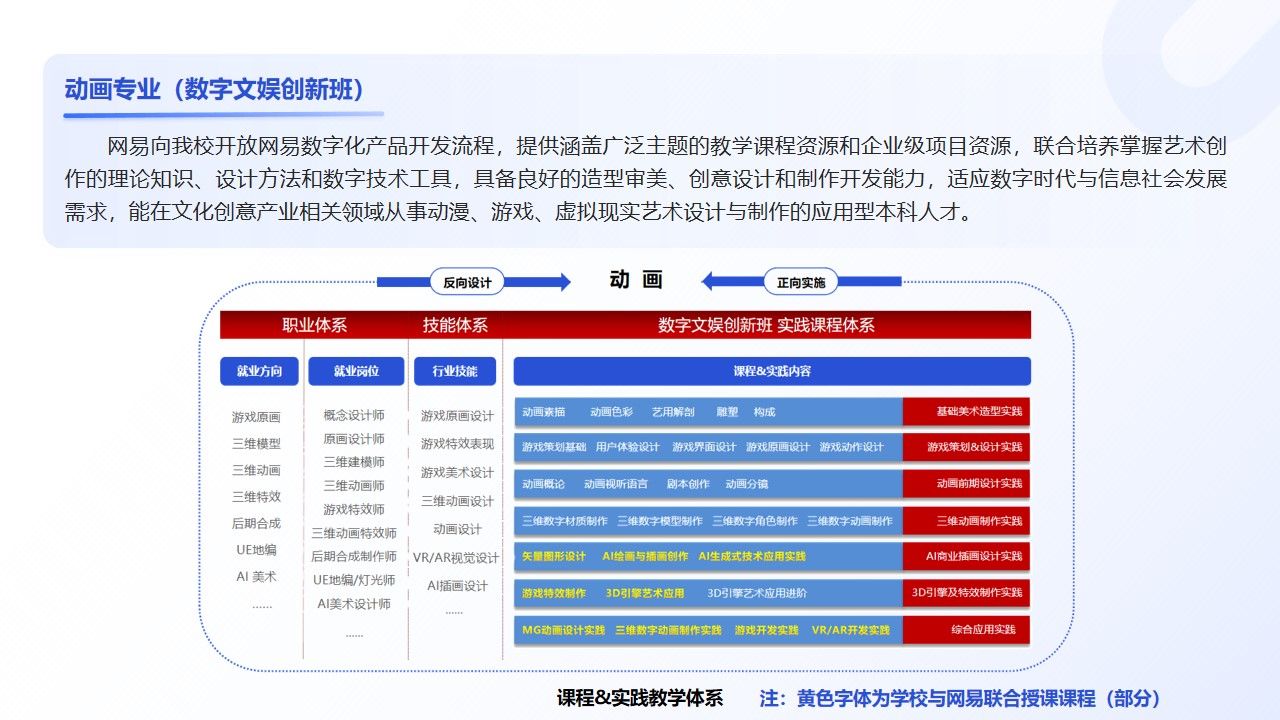Viewport: 1280px width, 720px height.
Task: Click 综合应用实践 red label
Action: (x=966, y=630)
